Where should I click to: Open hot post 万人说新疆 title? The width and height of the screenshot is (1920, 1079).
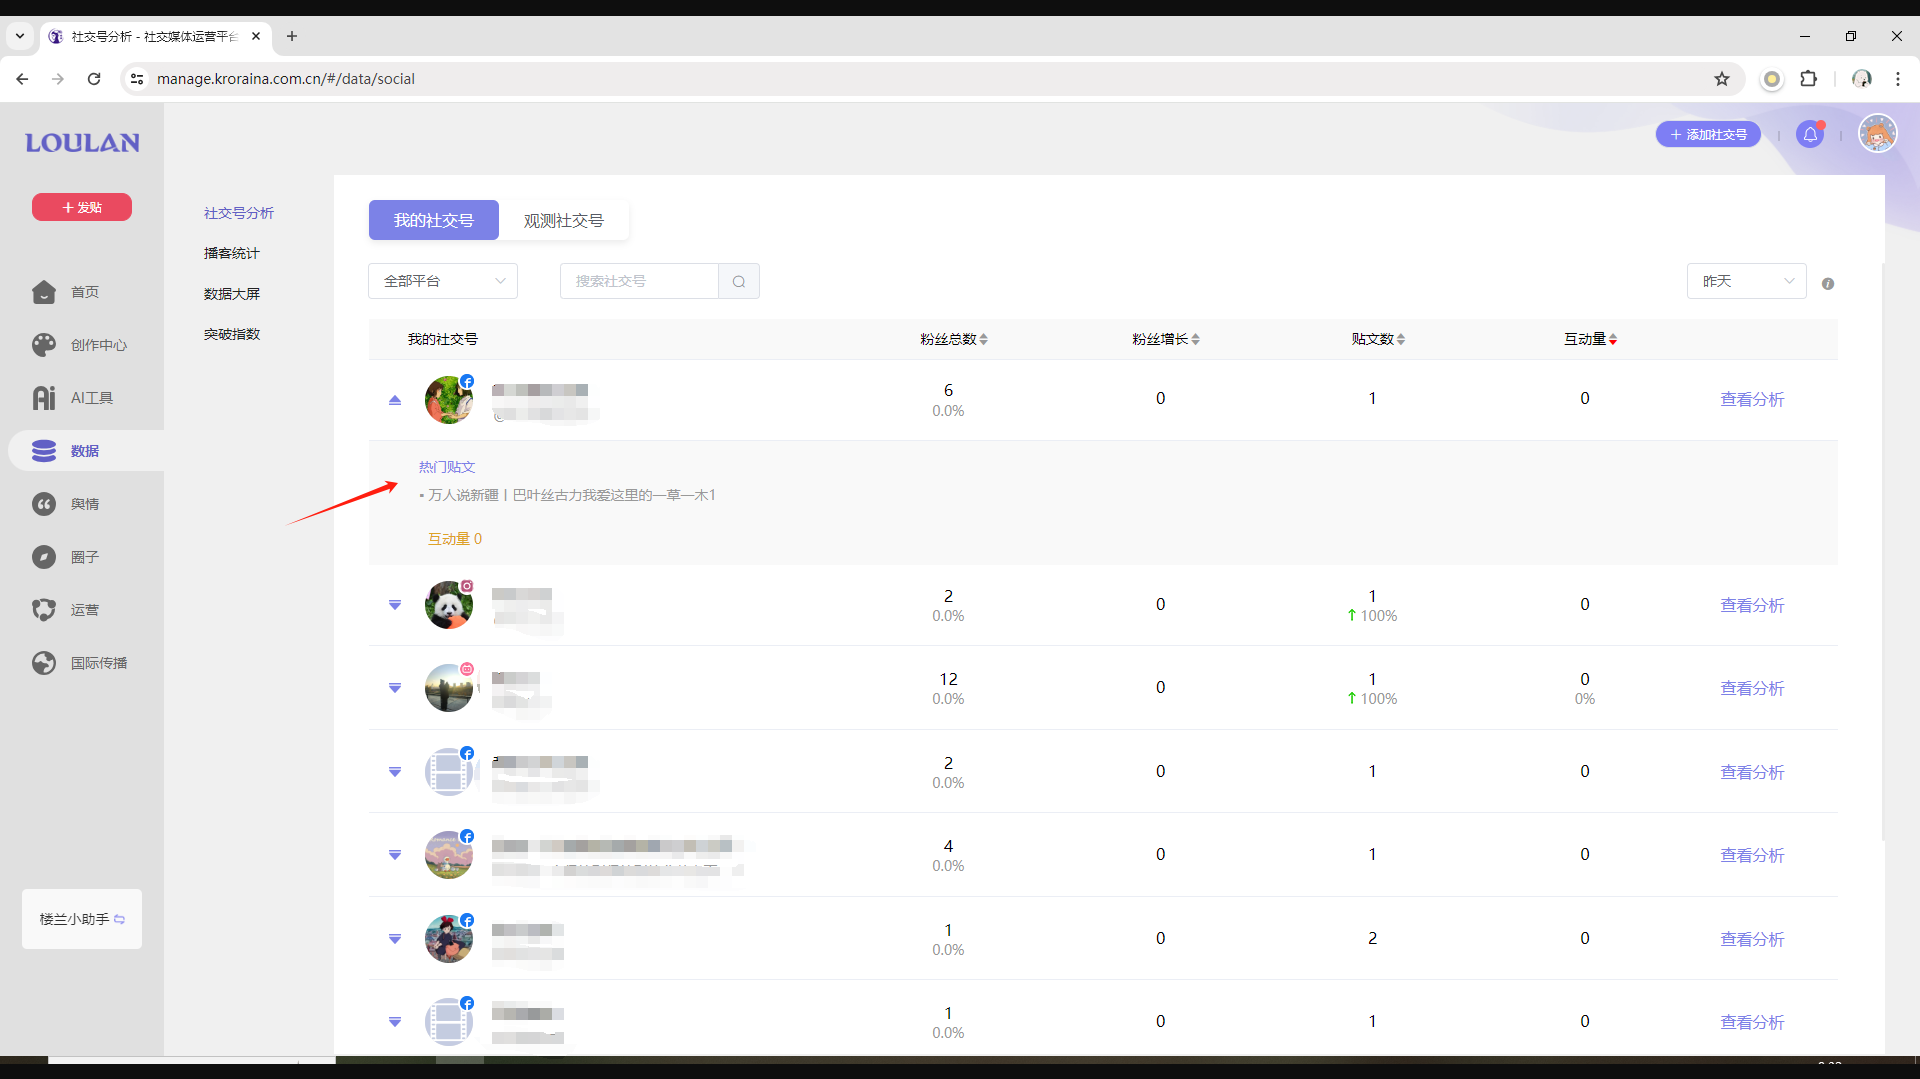[572, 495]
